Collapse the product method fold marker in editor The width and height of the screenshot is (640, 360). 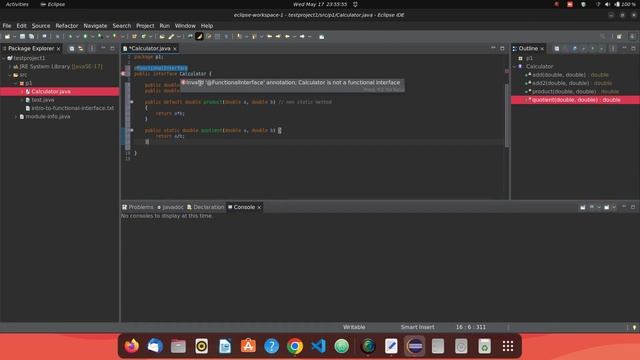coord(132,102)
